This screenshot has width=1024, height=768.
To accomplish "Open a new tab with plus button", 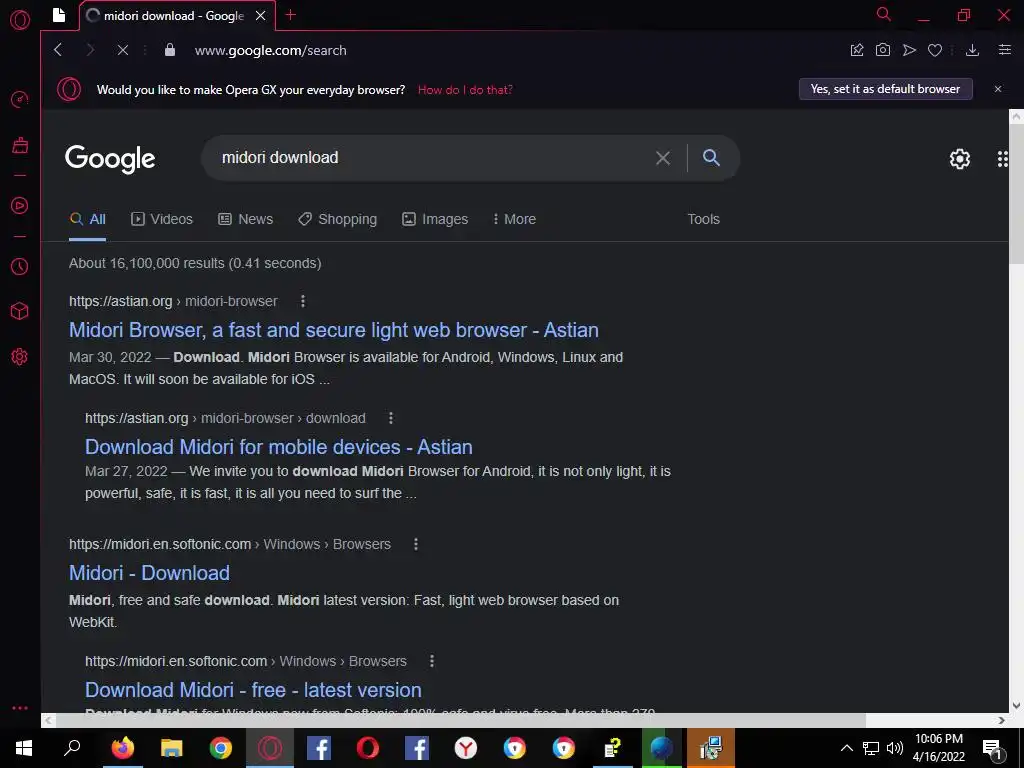I will 291,15.
